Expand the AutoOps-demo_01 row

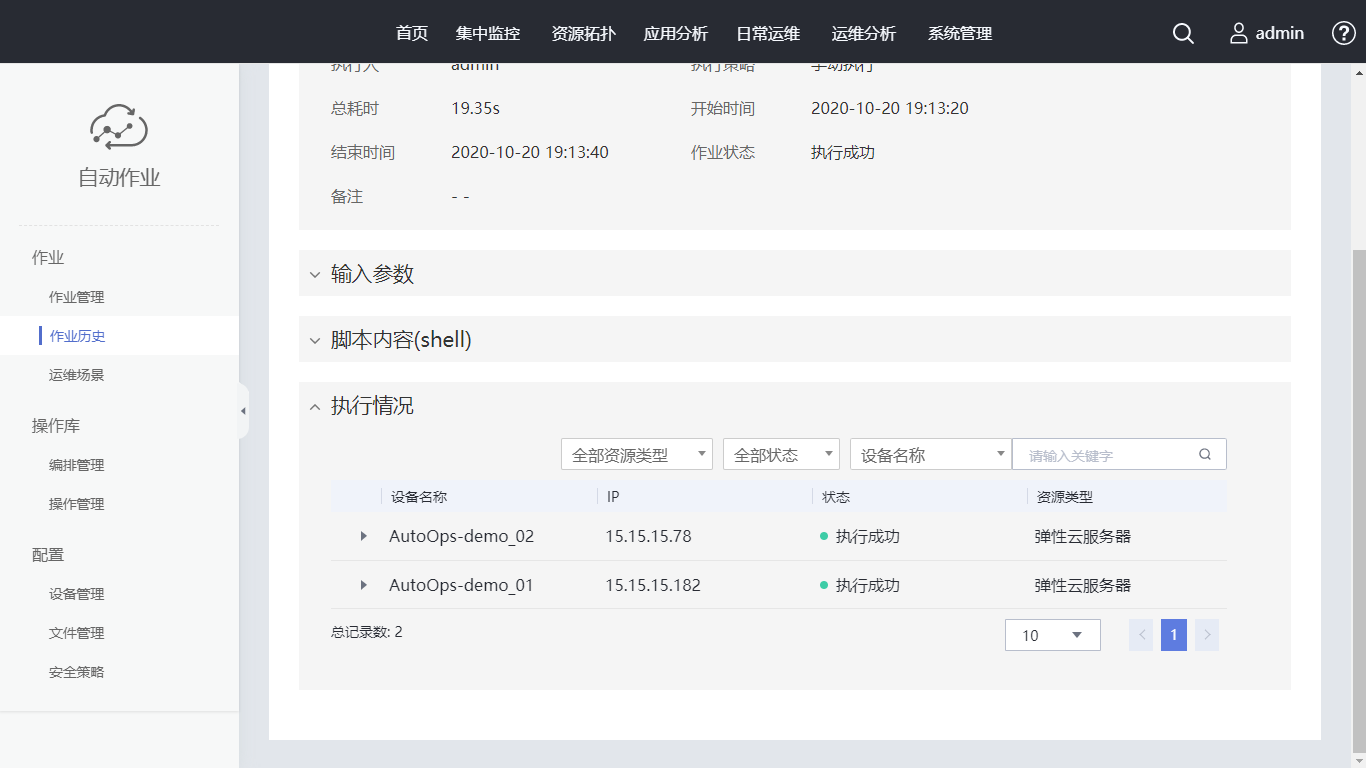363,585
